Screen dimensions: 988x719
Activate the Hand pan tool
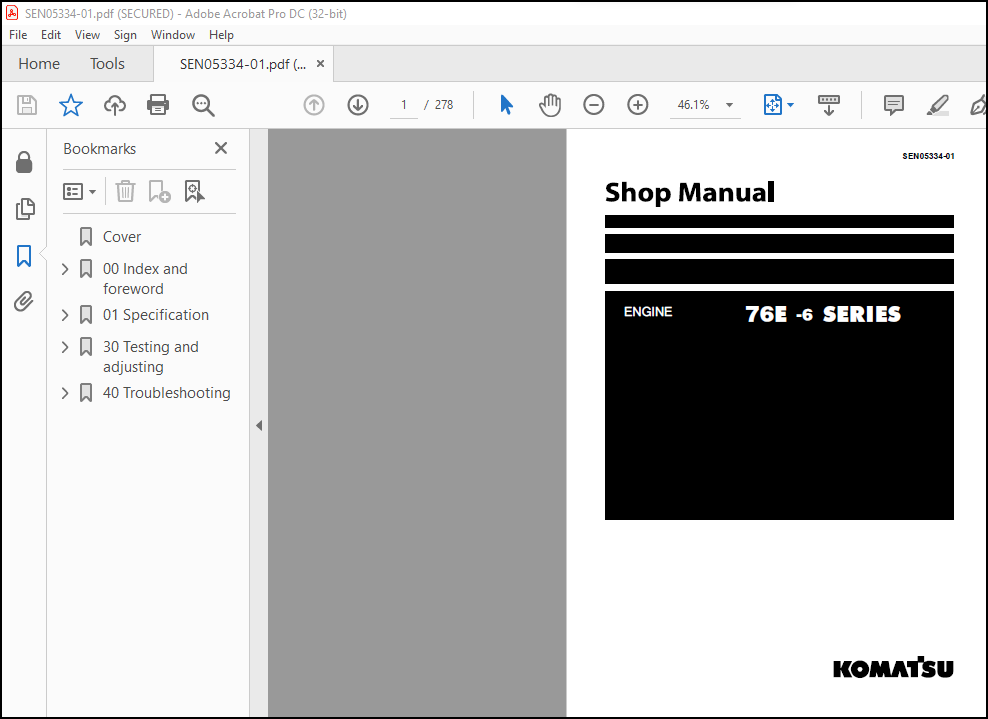(x=549, y=105)
